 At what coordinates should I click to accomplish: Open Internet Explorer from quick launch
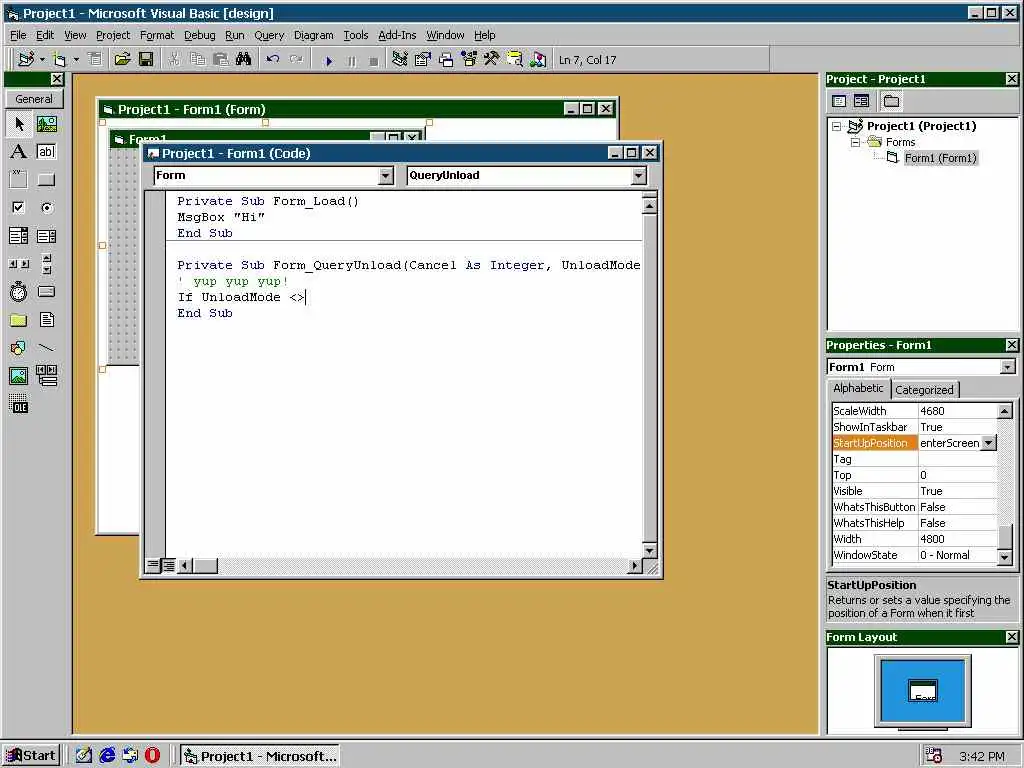coord(107,756)
